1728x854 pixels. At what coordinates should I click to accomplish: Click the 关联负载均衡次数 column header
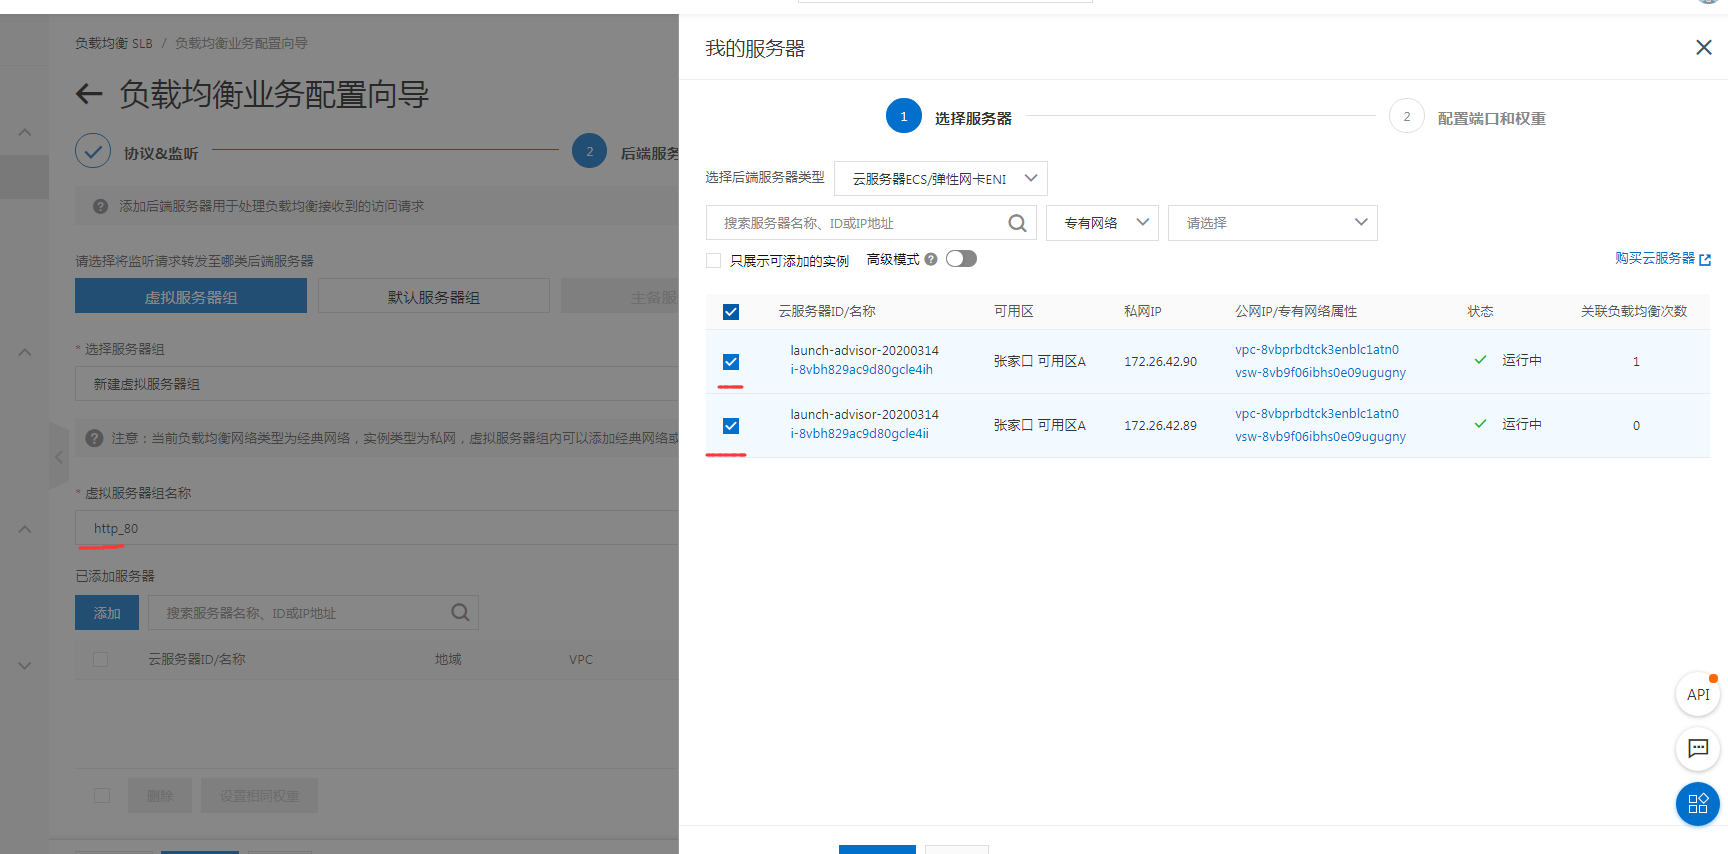click(1634, 312)
